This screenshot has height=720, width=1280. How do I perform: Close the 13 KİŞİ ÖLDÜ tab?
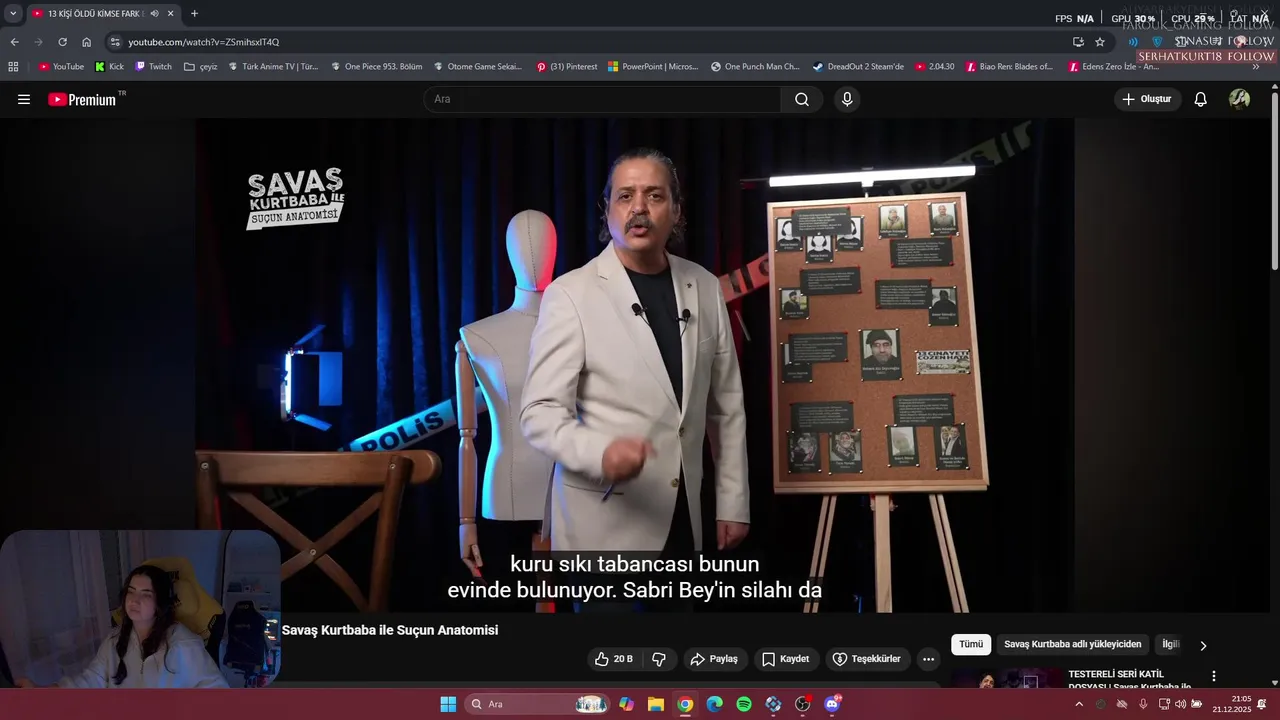pyautogui.click(x=171, y=14)
